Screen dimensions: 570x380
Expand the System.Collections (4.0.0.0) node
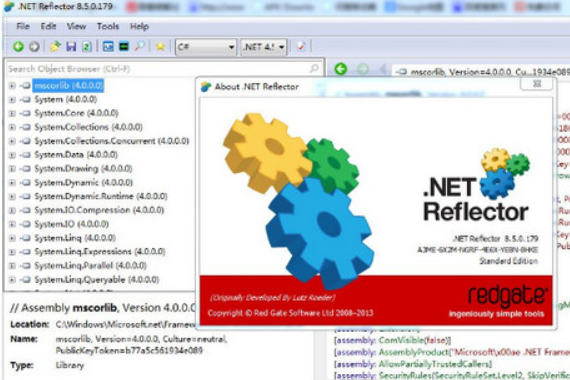(x=12, y=127)
